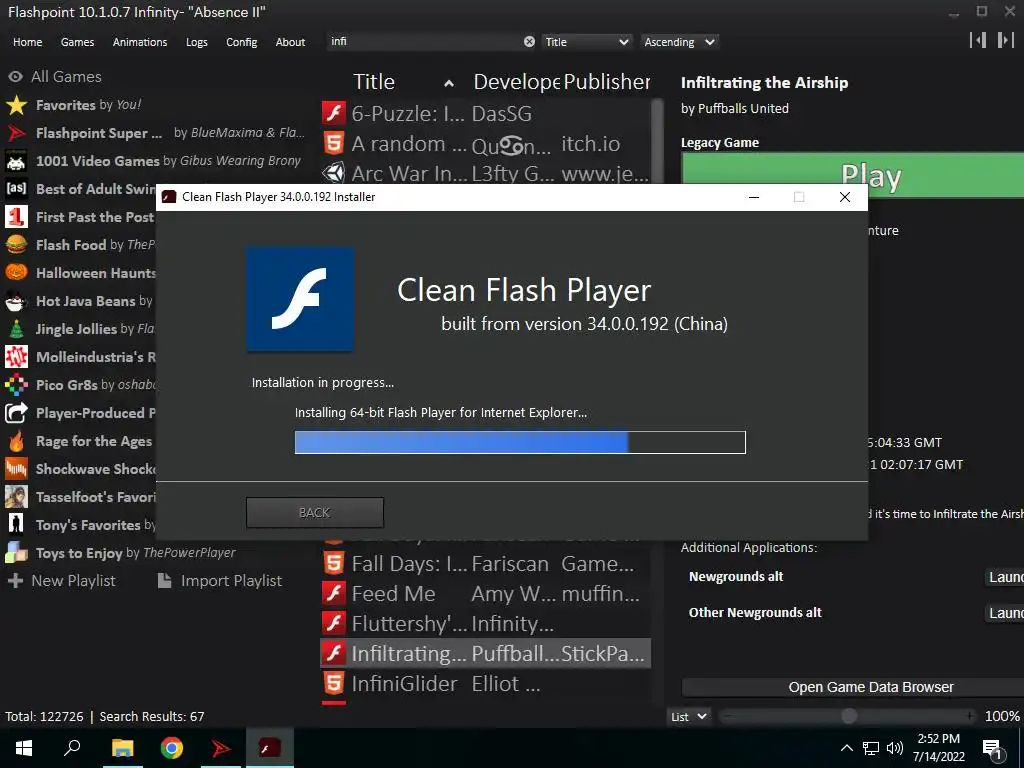Image resolution: width=1024 pixels, height=768 pixels.
Task: Click Open Game Data Browser button
Action: tap(852, 687)
